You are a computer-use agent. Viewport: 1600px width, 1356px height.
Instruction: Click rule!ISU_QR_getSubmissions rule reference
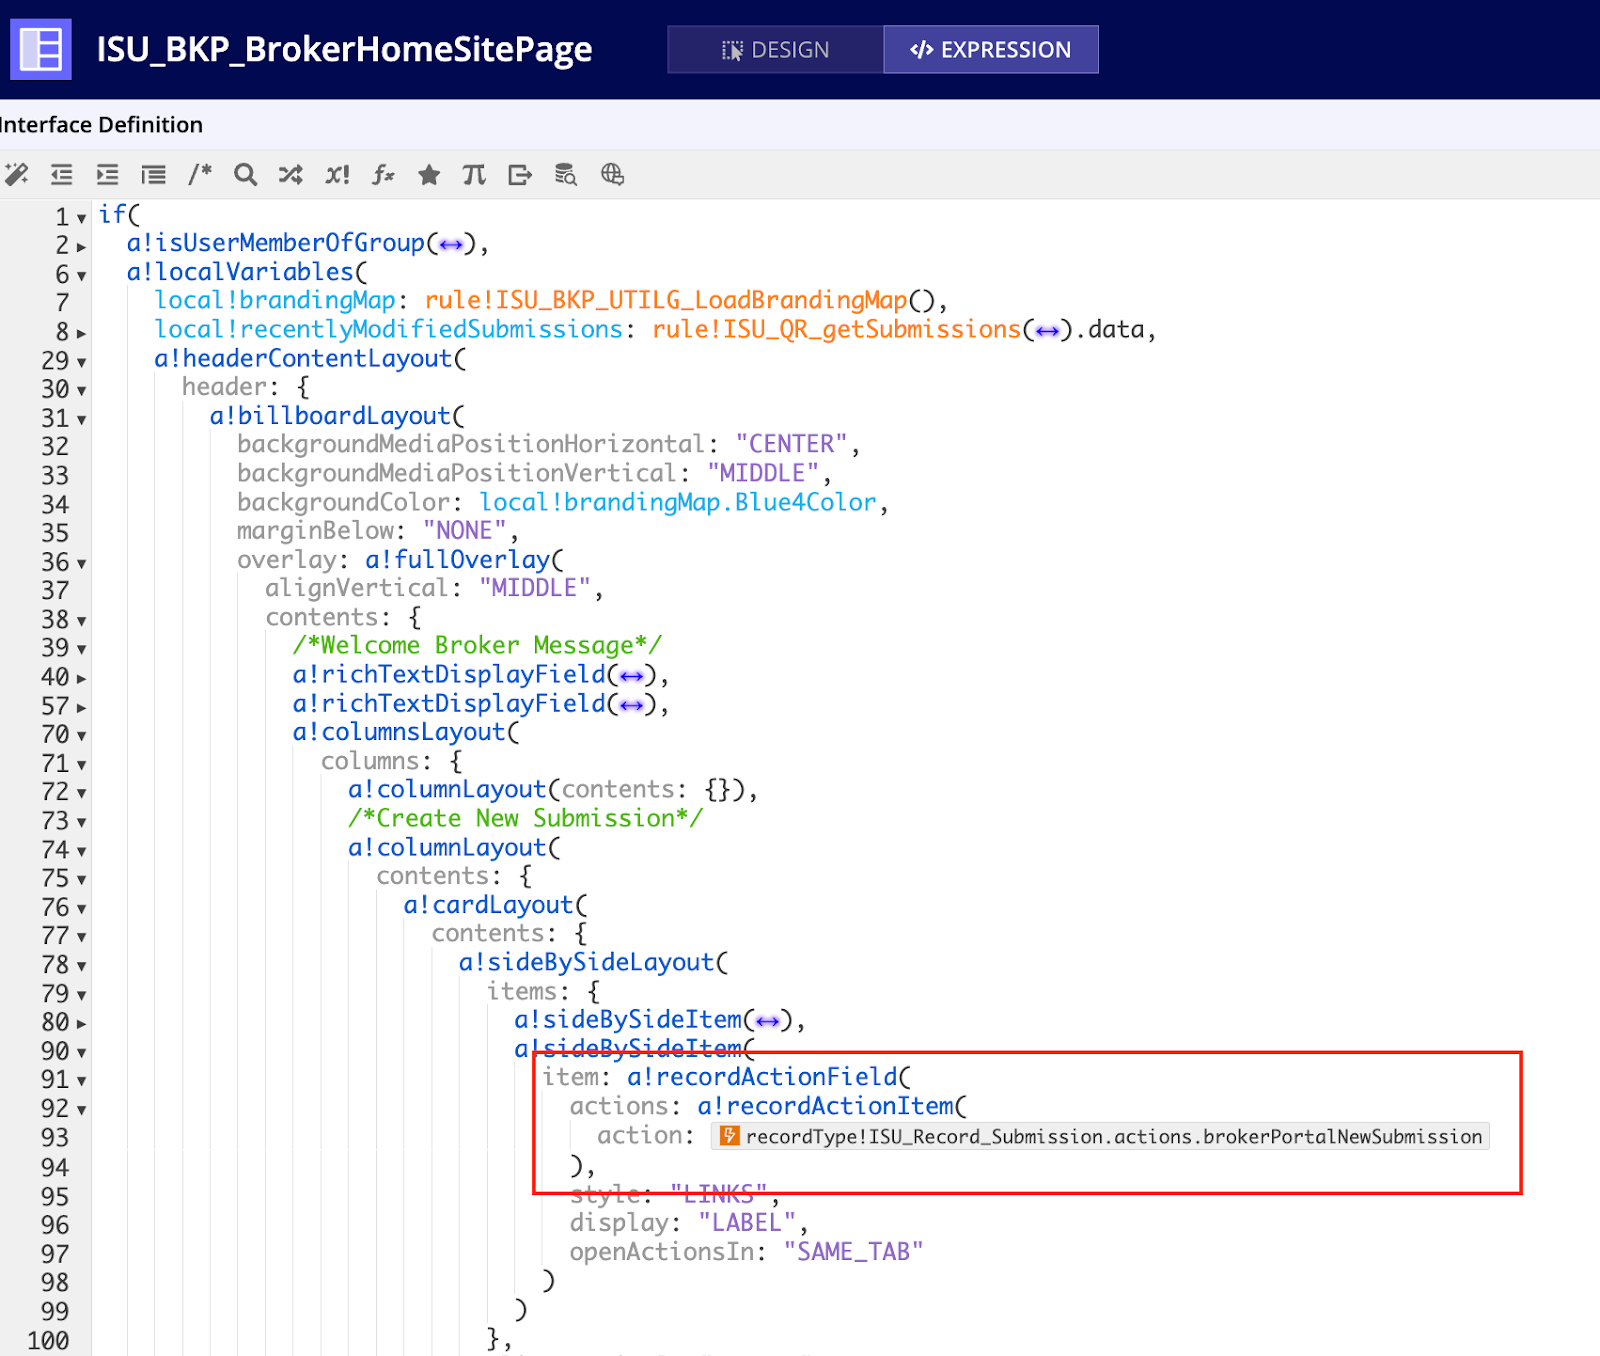836,329
